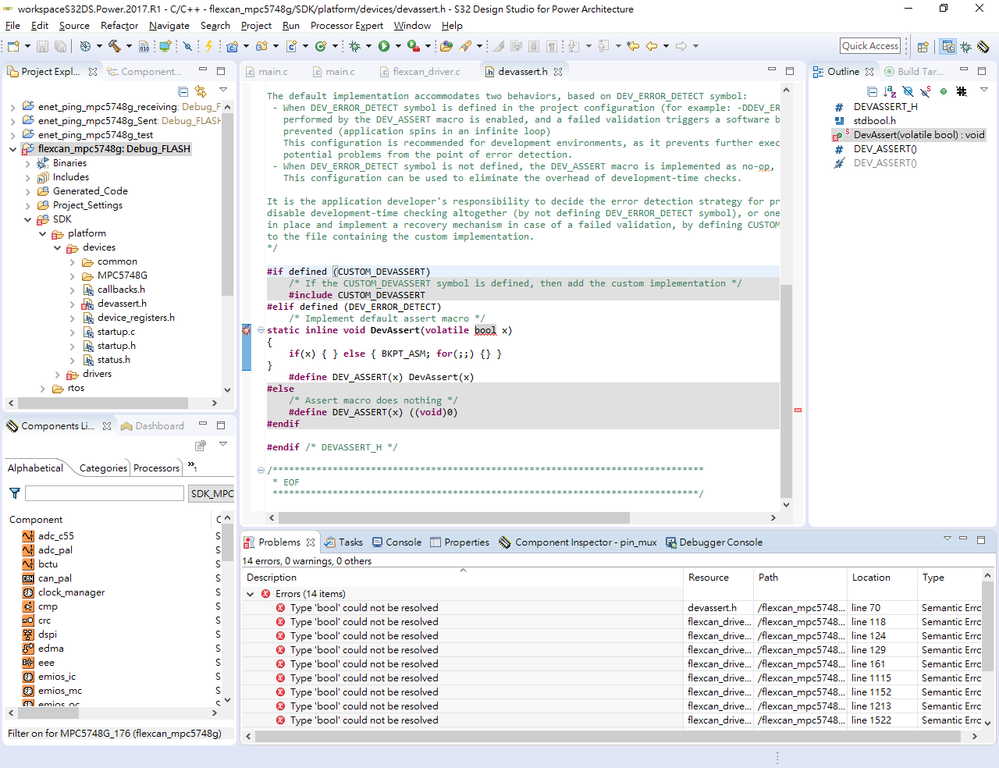Toggle Link with Editor in Project Explorer

tap(200, 91)
